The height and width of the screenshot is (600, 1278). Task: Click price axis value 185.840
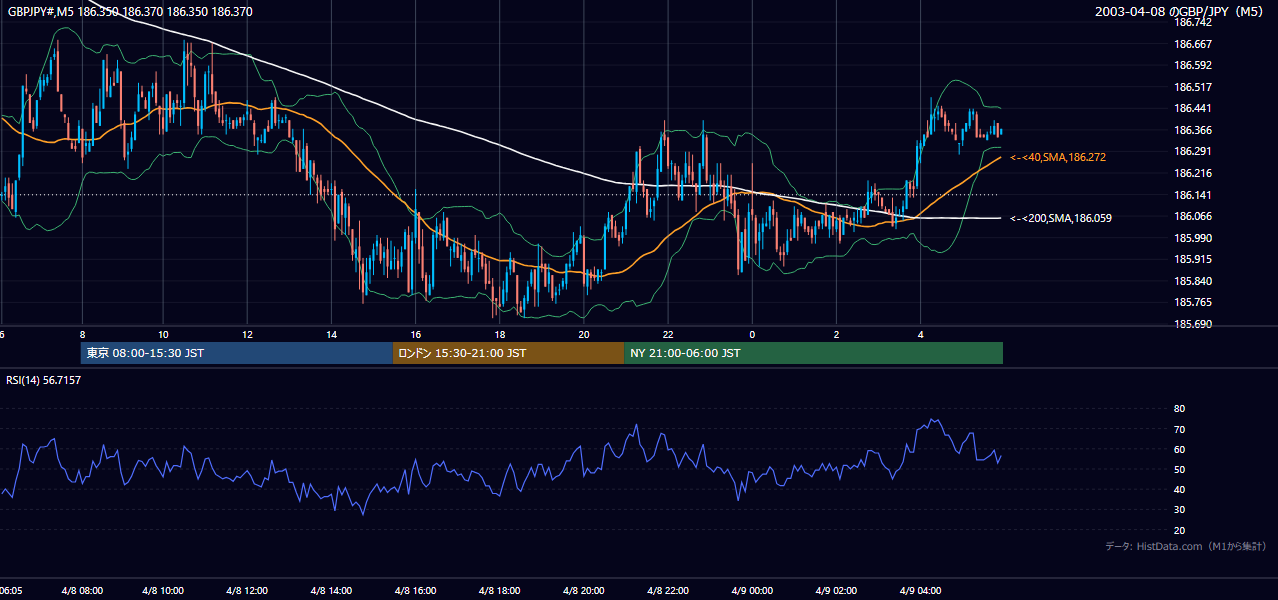[1192, 282]
